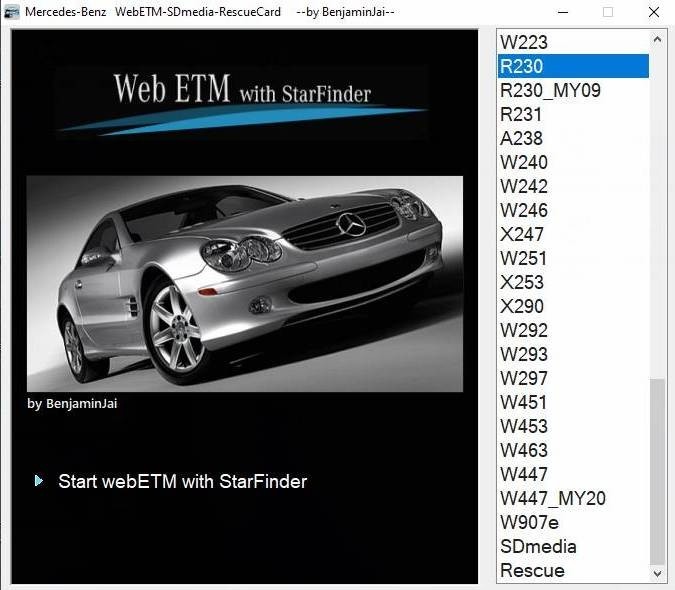The width and height of the screenshot is (675, 590).
Task: Pick W907e from the list
Action: (573, 523)
